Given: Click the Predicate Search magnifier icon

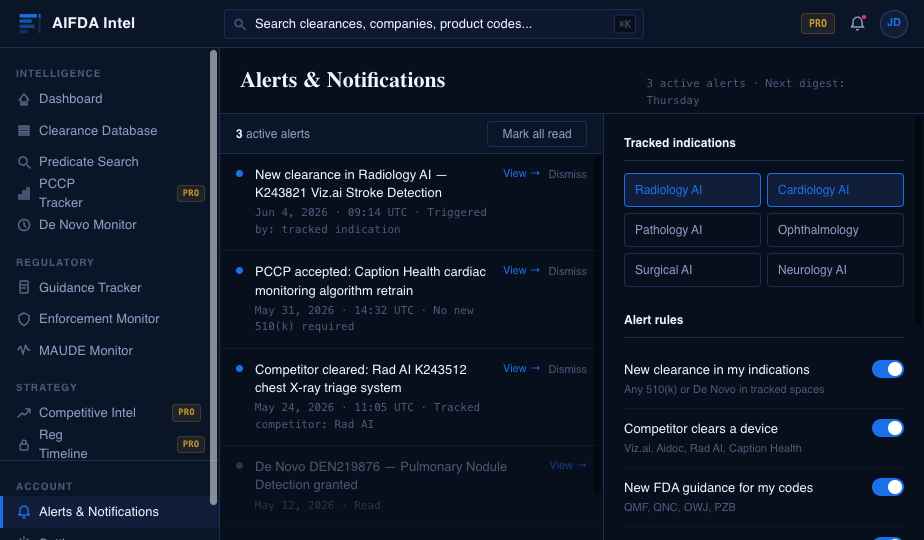Looking at the screenshot, I should tap(24, 162).
